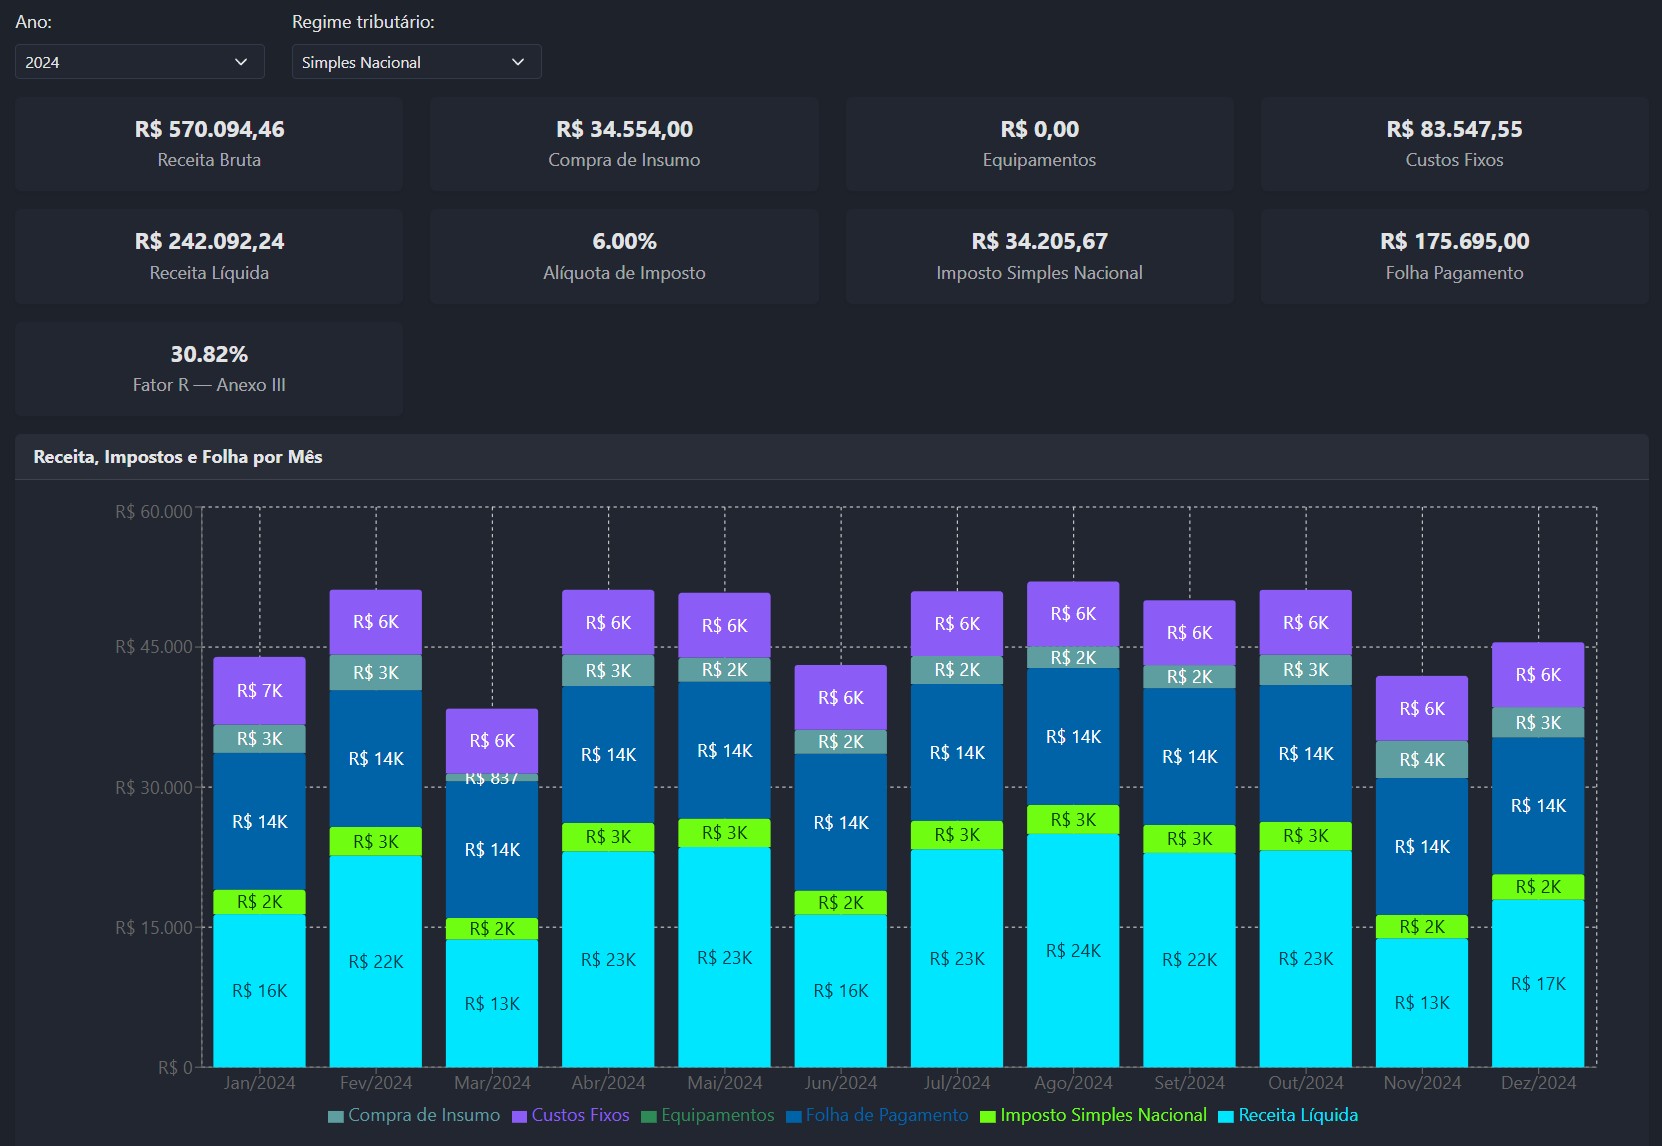Screen dimensions: 1662x1146
Task: Click Mar/2024 Folha de Pagamento segment
Action: coord(492,849)
